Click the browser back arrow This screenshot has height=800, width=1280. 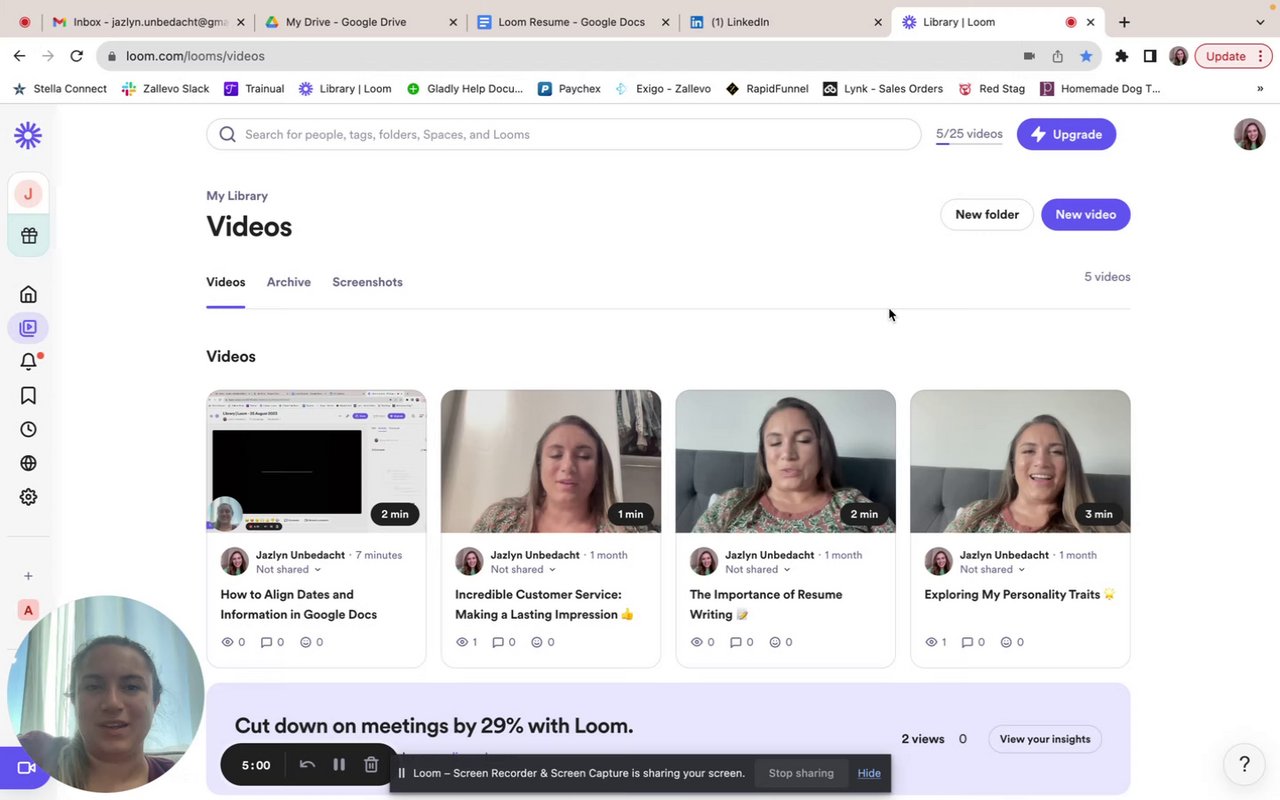pyautogui.click(x=20, y=56)
